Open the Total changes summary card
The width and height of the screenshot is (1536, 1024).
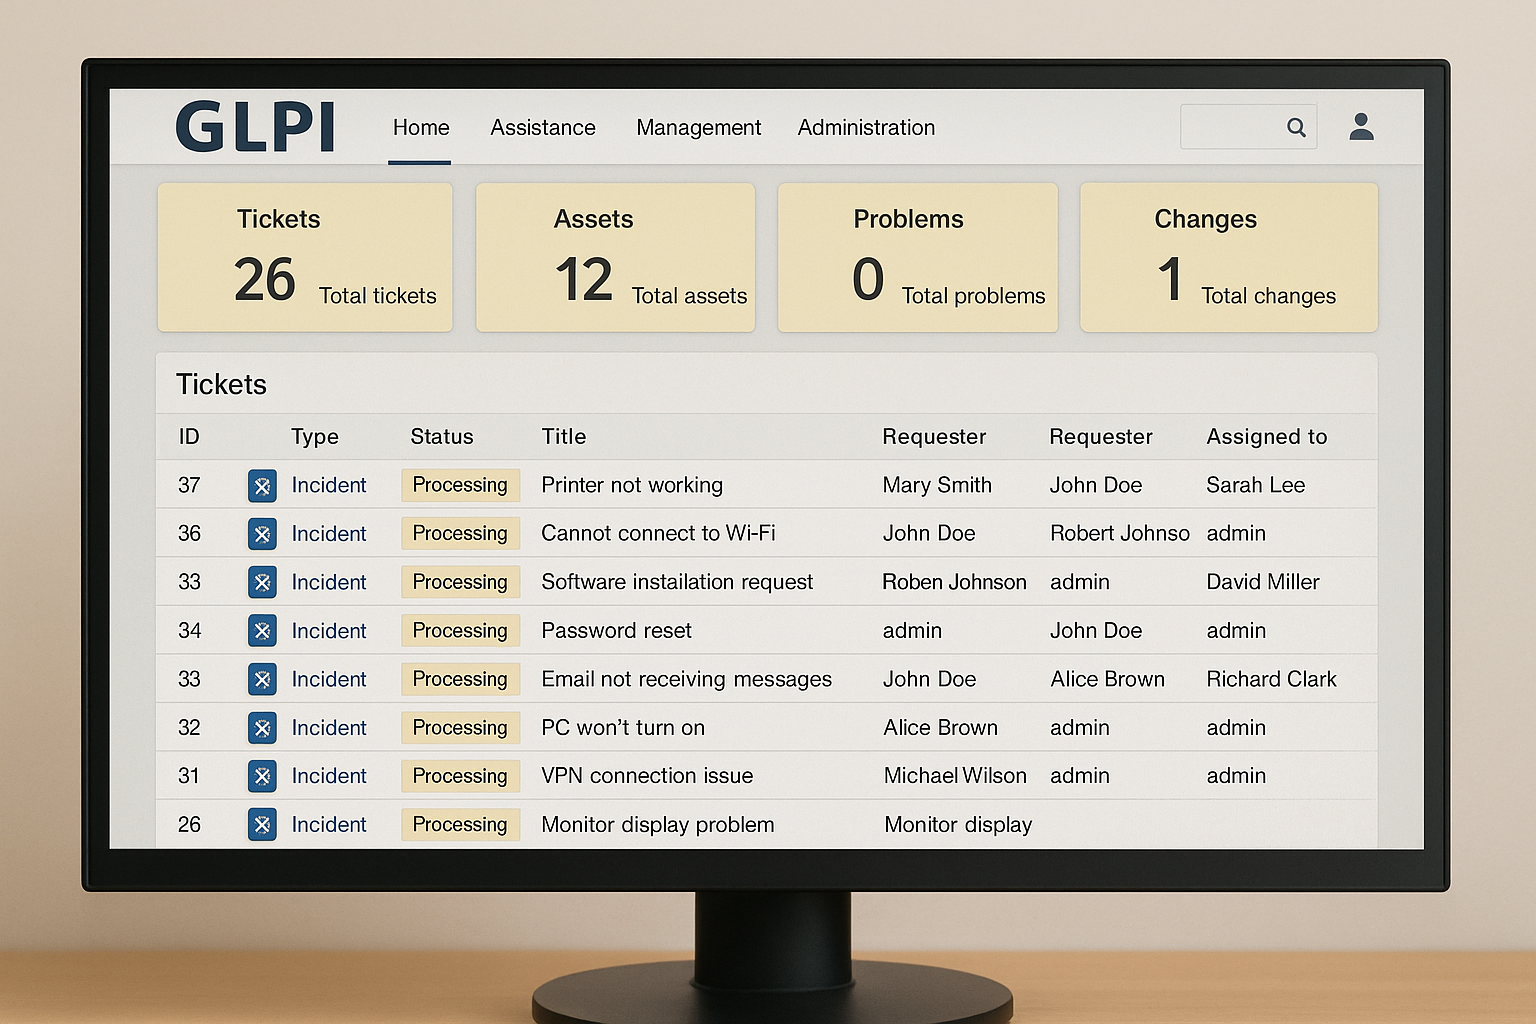(1228, 257)
